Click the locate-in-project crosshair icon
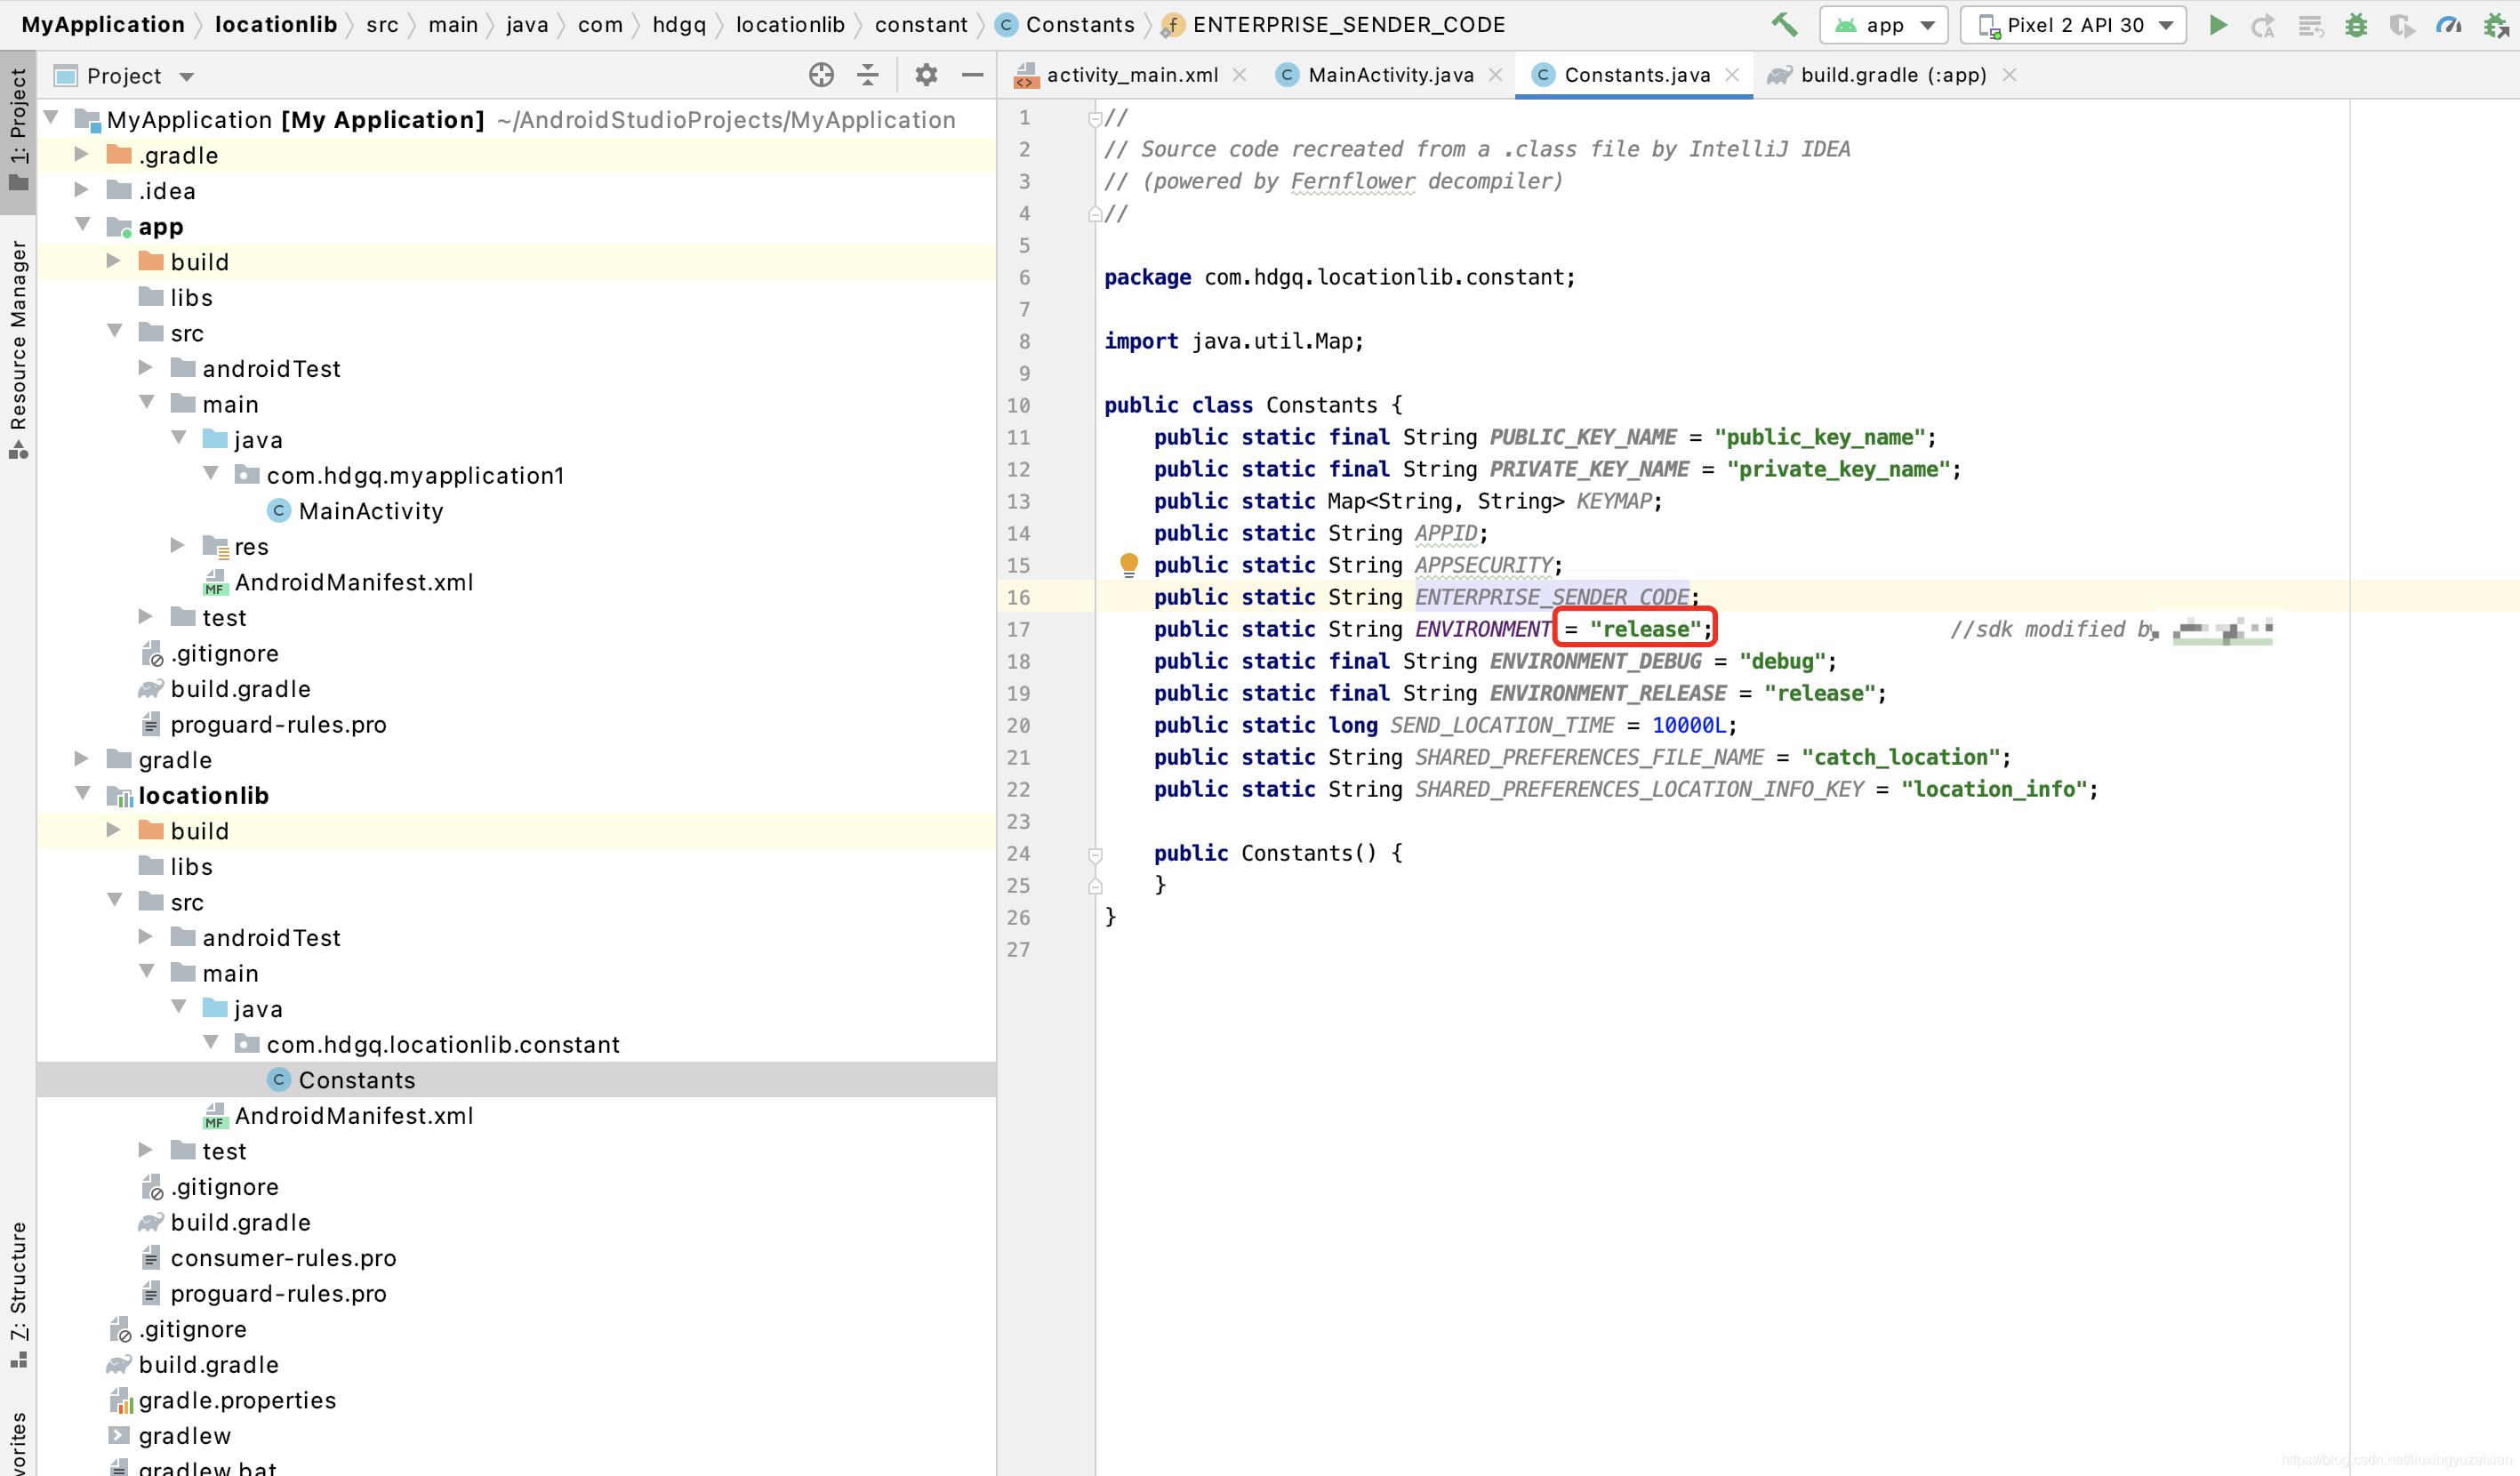The width and height of the screenshot is (2520, 1476). (x=821, y=75)
